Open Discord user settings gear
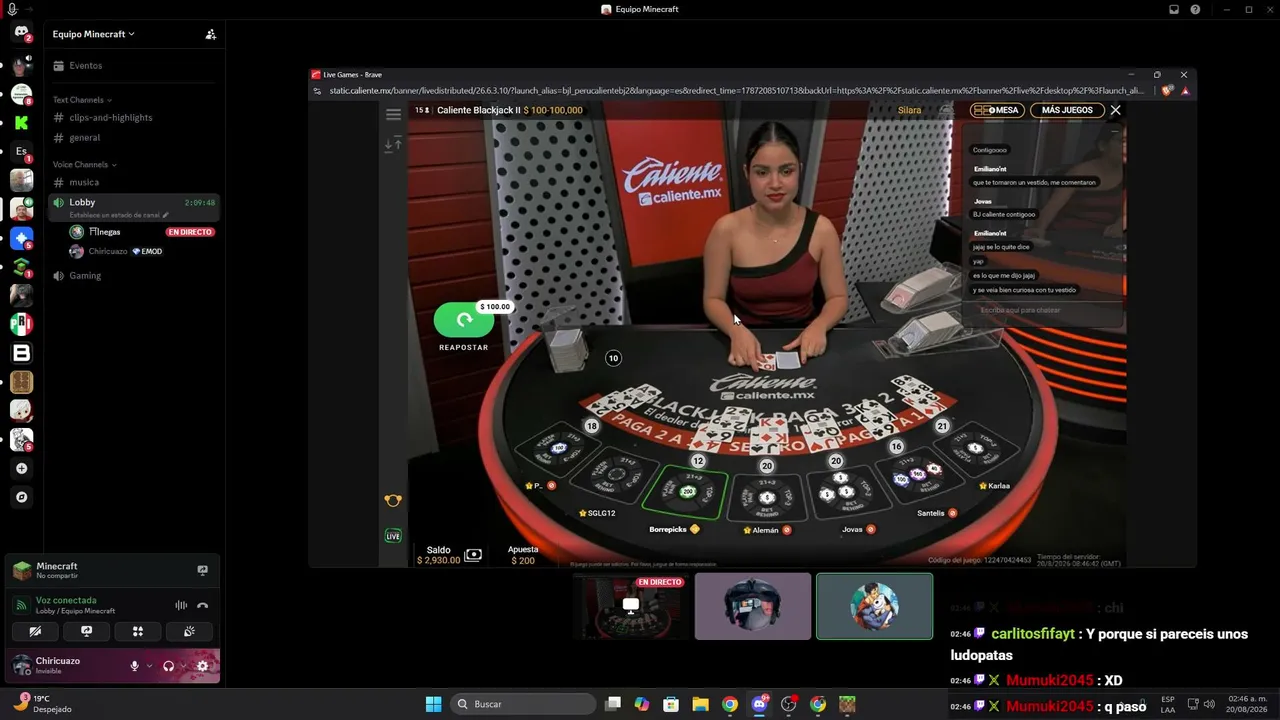Viewport: 1280px width, 720px height. click(203, 666)
